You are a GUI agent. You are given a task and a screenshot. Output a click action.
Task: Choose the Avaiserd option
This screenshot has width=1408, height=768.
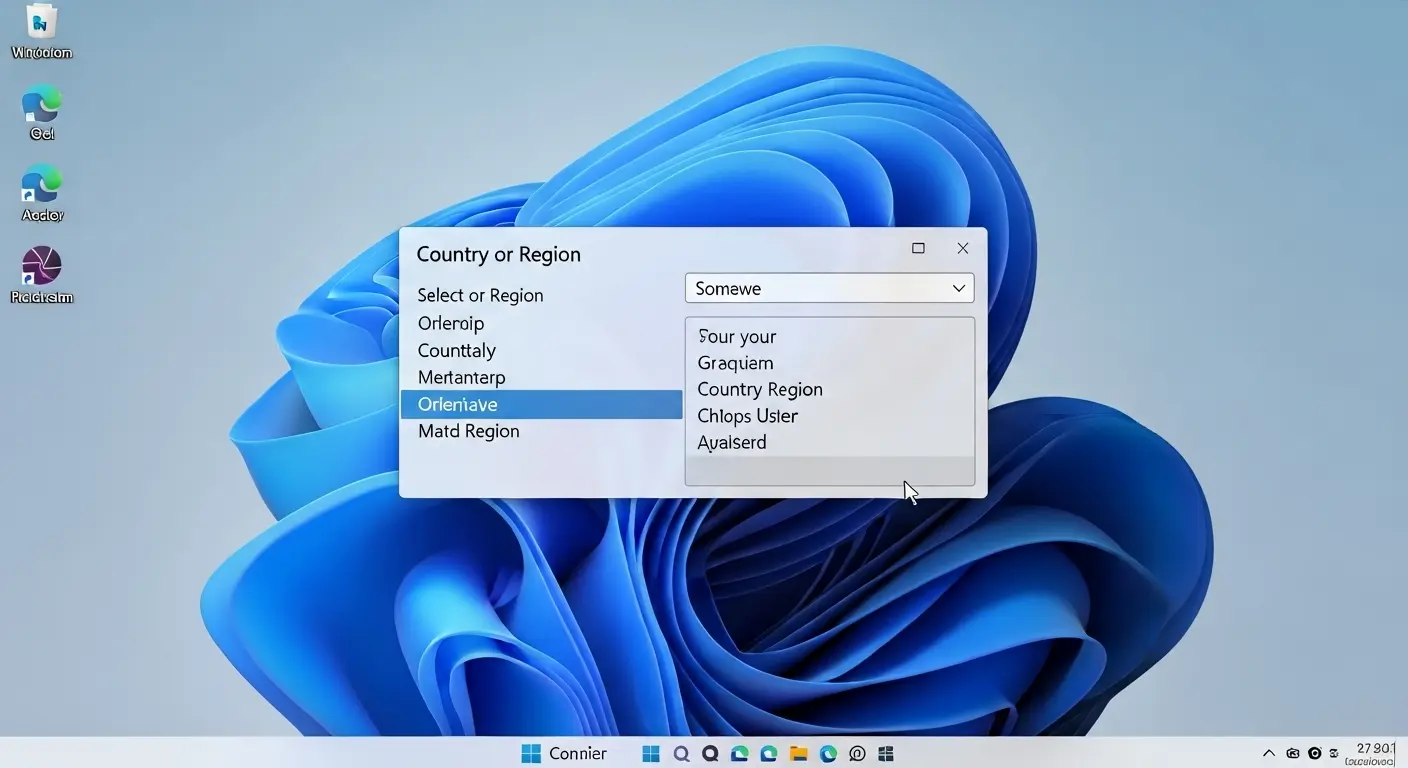[732, 442]
